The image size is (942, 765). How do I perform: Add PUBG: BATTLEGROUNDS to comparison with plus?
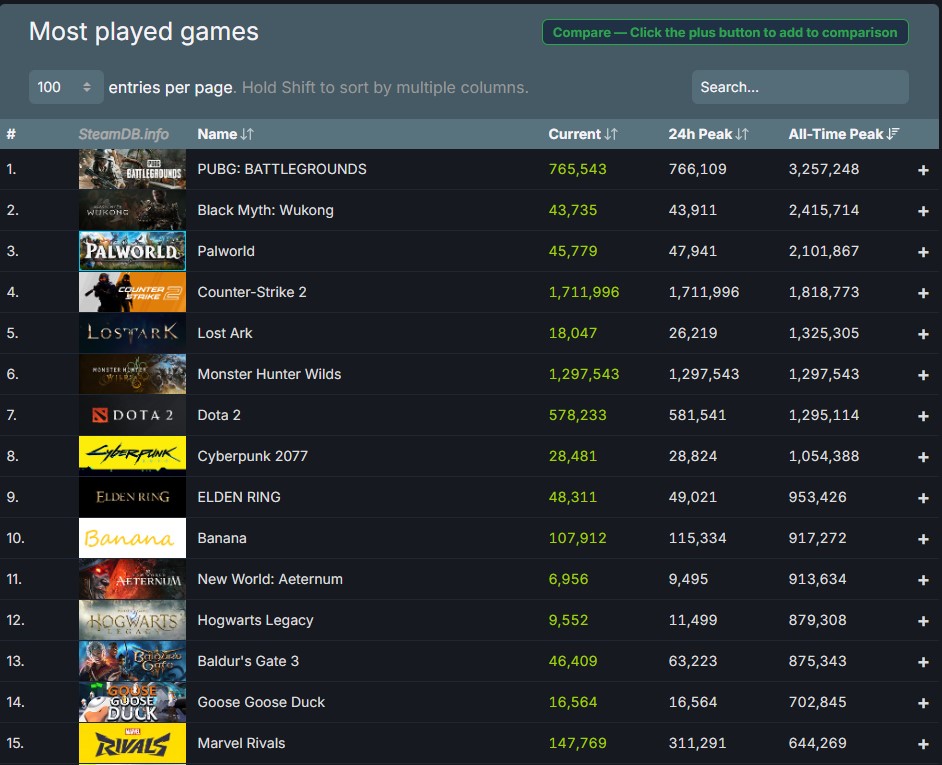click(923, 170)
